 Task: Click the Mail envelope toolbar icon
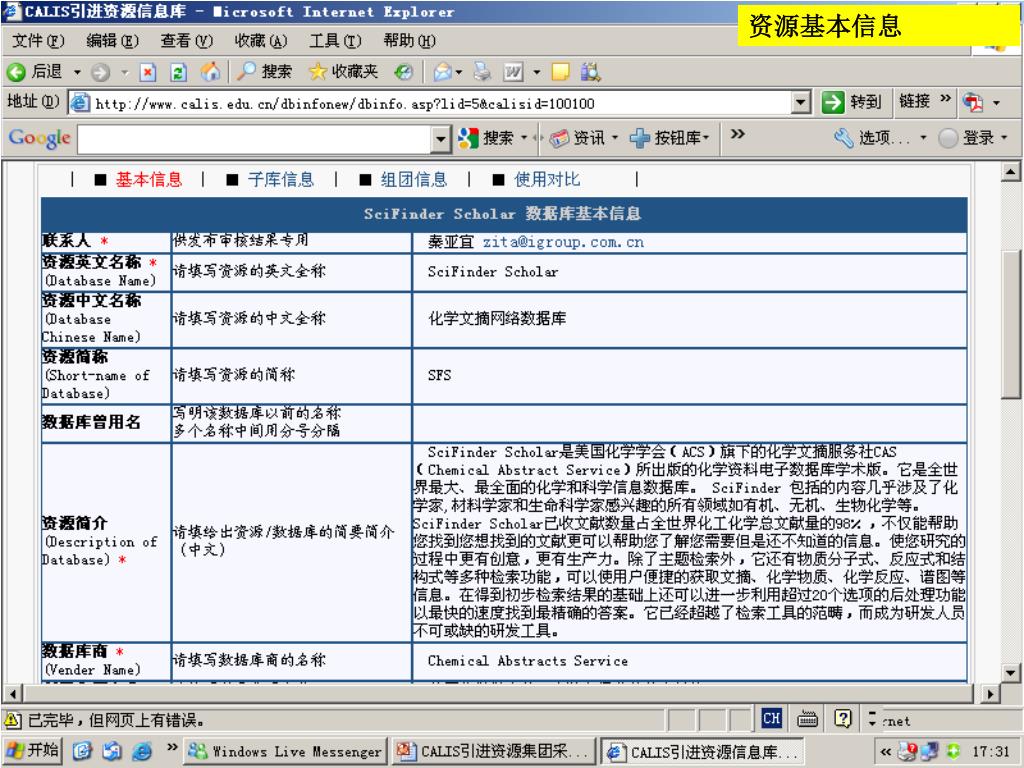442,72
